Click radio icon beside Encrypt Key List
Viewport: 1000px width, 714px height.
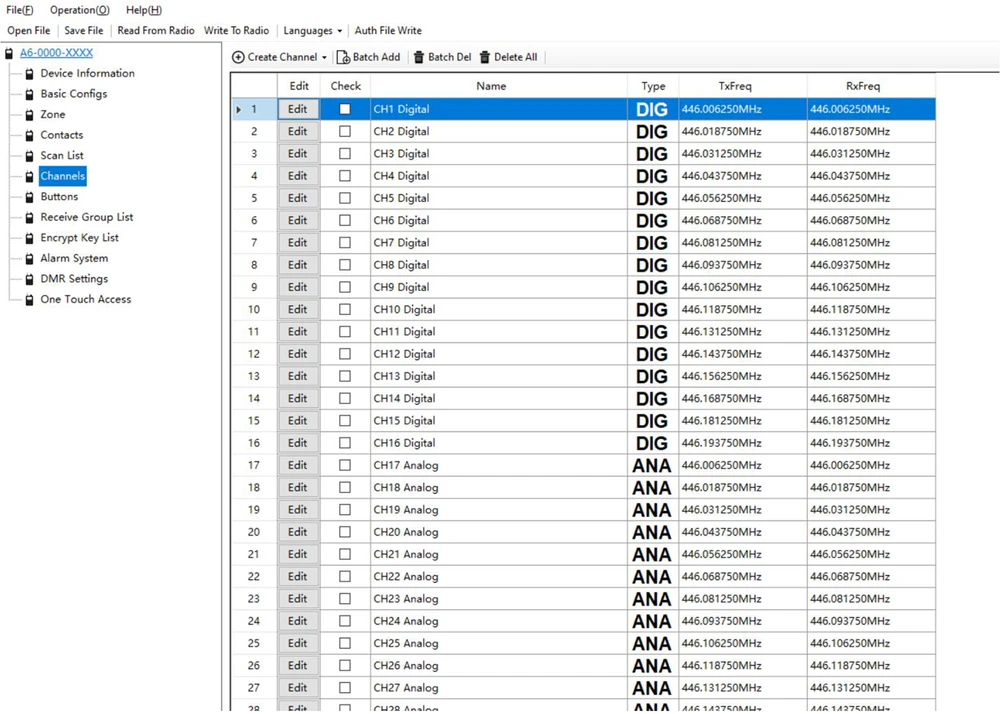(x=29, y=238)
